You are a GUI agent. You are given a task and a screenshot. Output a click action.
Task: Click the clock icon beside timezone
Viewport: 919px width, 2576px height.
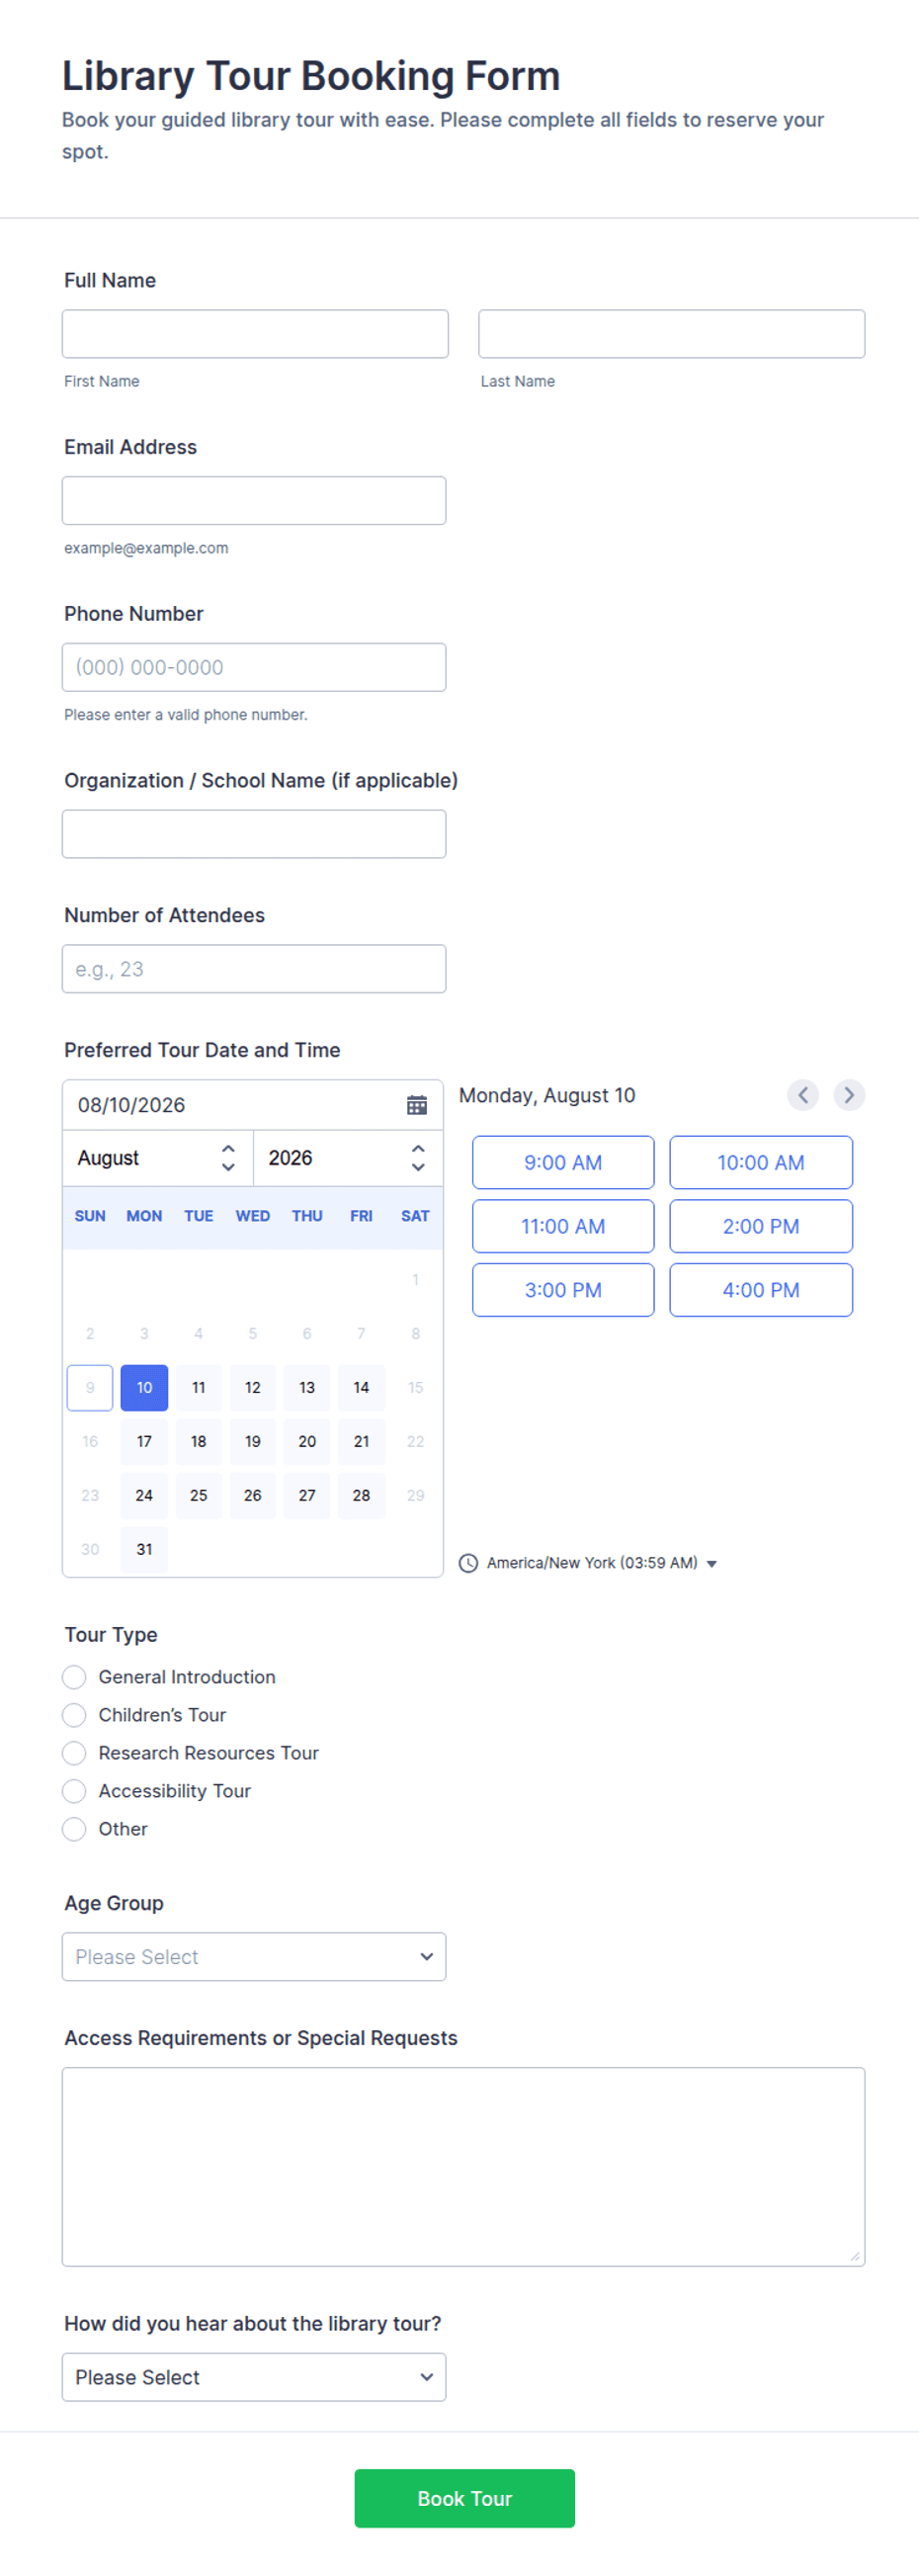[468, 1563]
